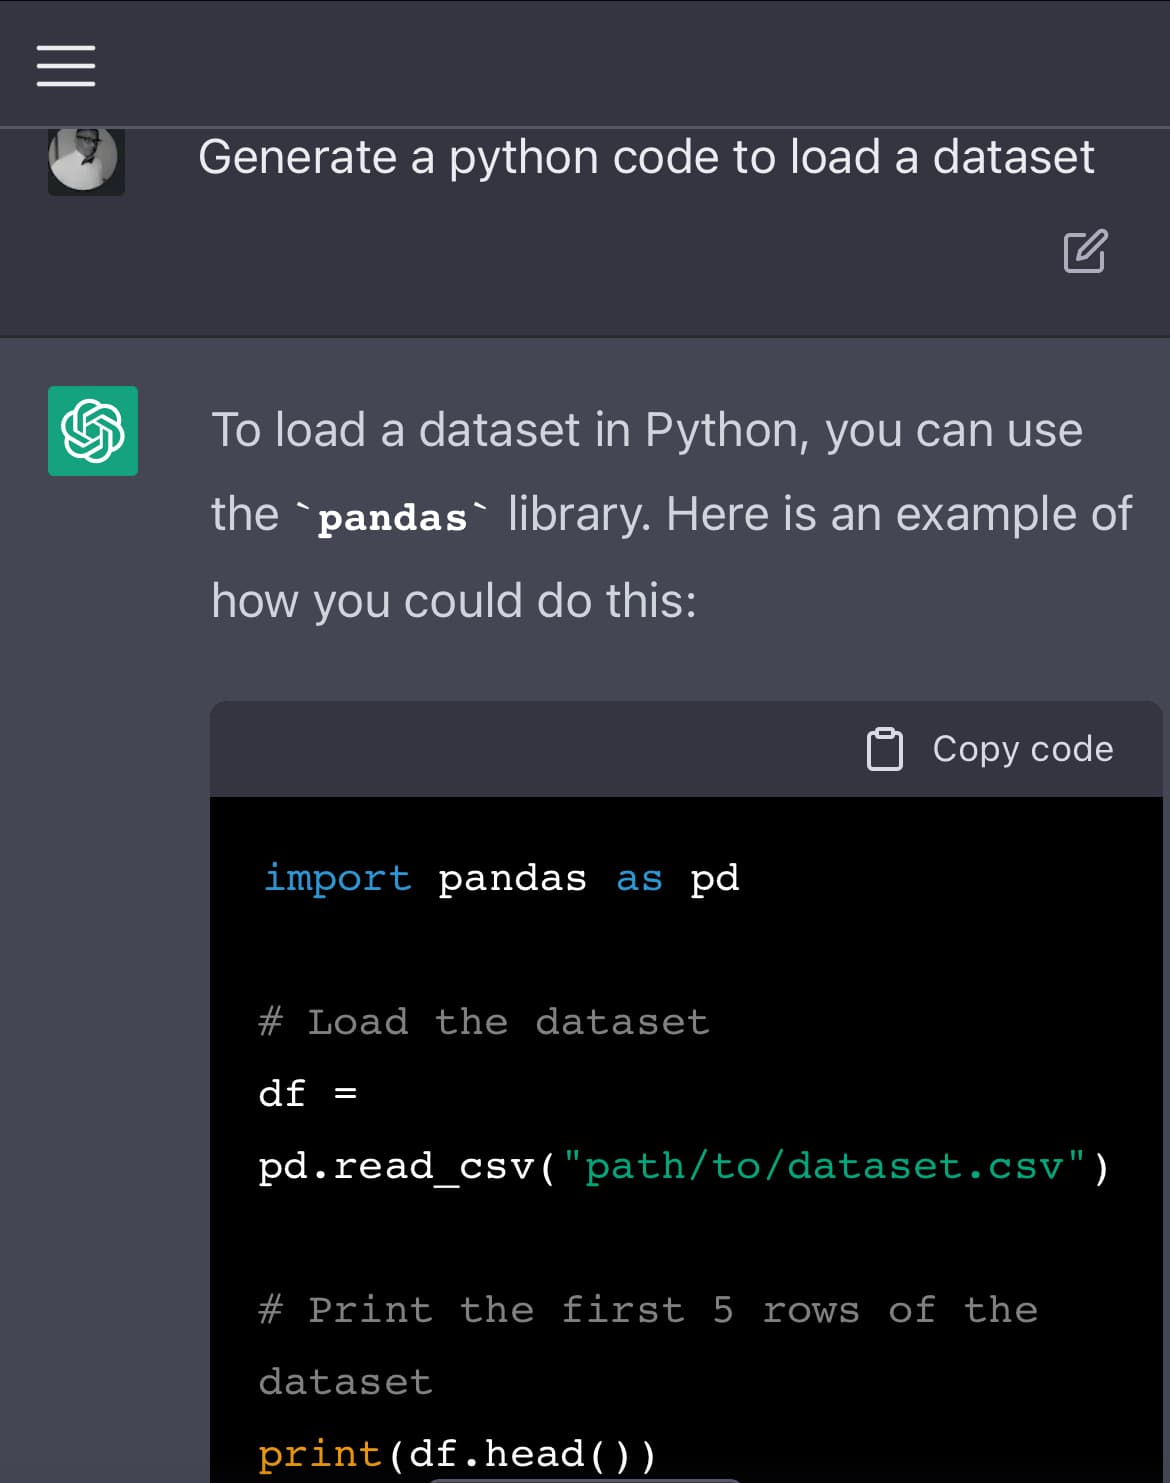Screen dimensions: 1170x1483
Task: Open the hamburger sidebar menu
Action: coord(66,66)
